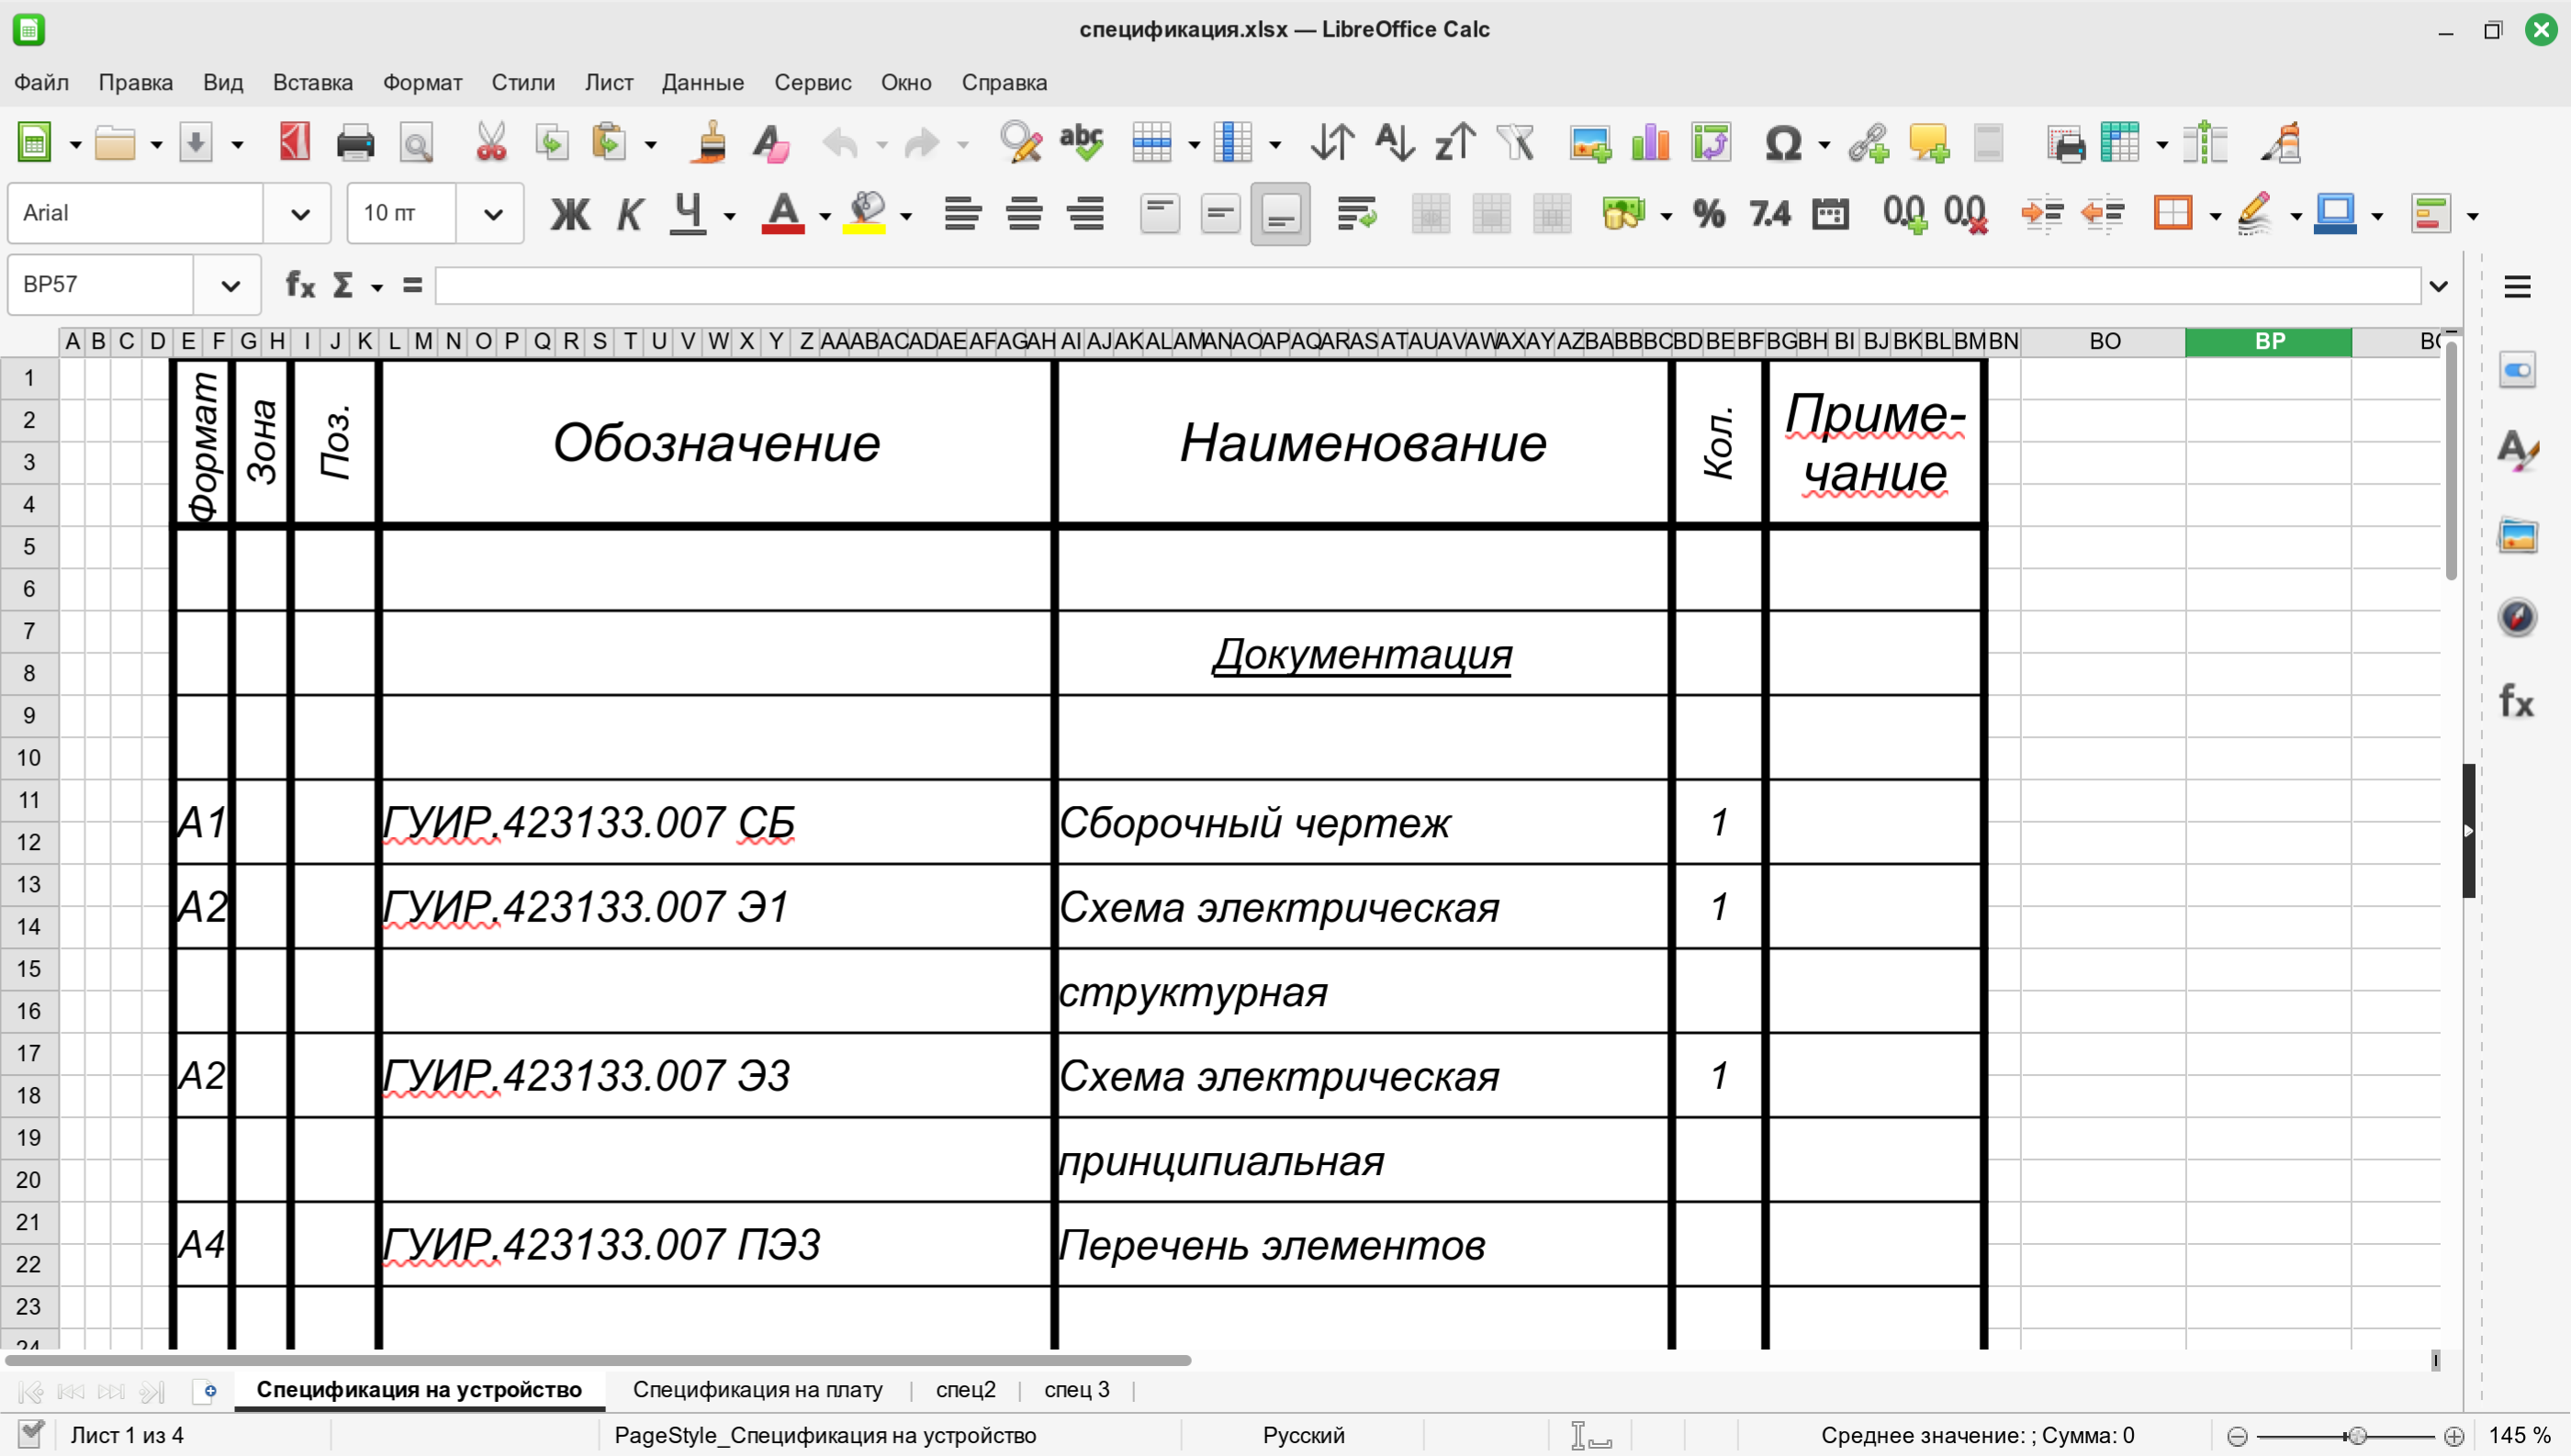This screenshot has height=1456, width=2571.
Task: Open the Данные menu
Action: click(x=702, y=82)
